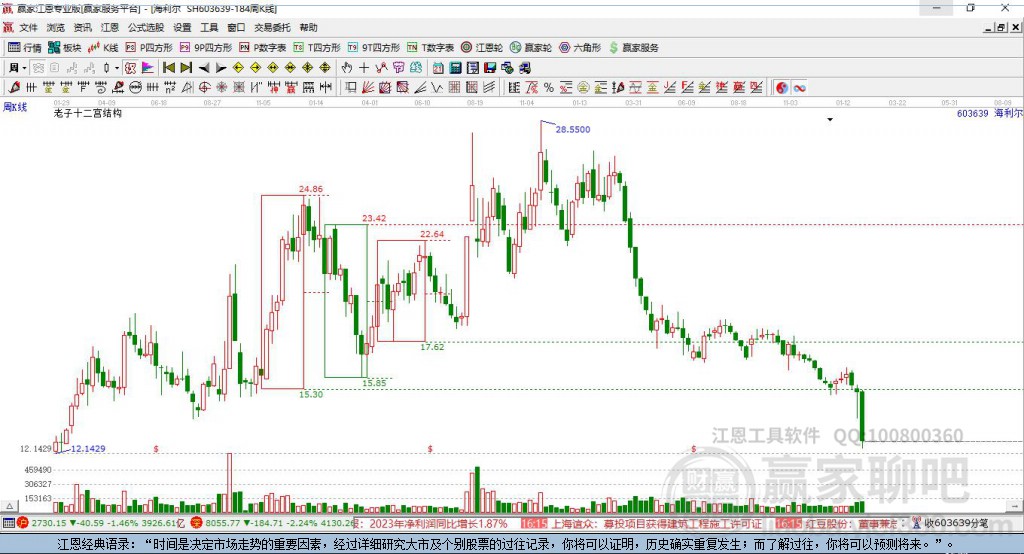The width and height of the screenshot is (1024, 554).
Task: Open the small chart dropdown triangle
Action: coord(830,120)
